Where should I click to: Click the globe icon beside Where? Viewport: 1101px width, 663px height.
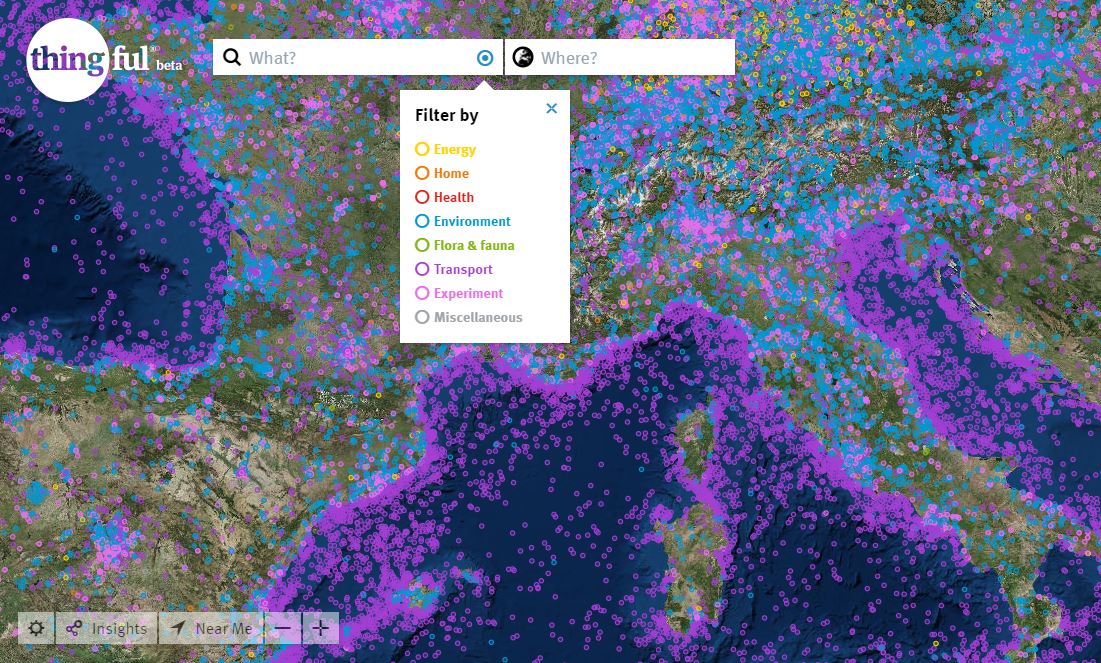tap(522, 58)
